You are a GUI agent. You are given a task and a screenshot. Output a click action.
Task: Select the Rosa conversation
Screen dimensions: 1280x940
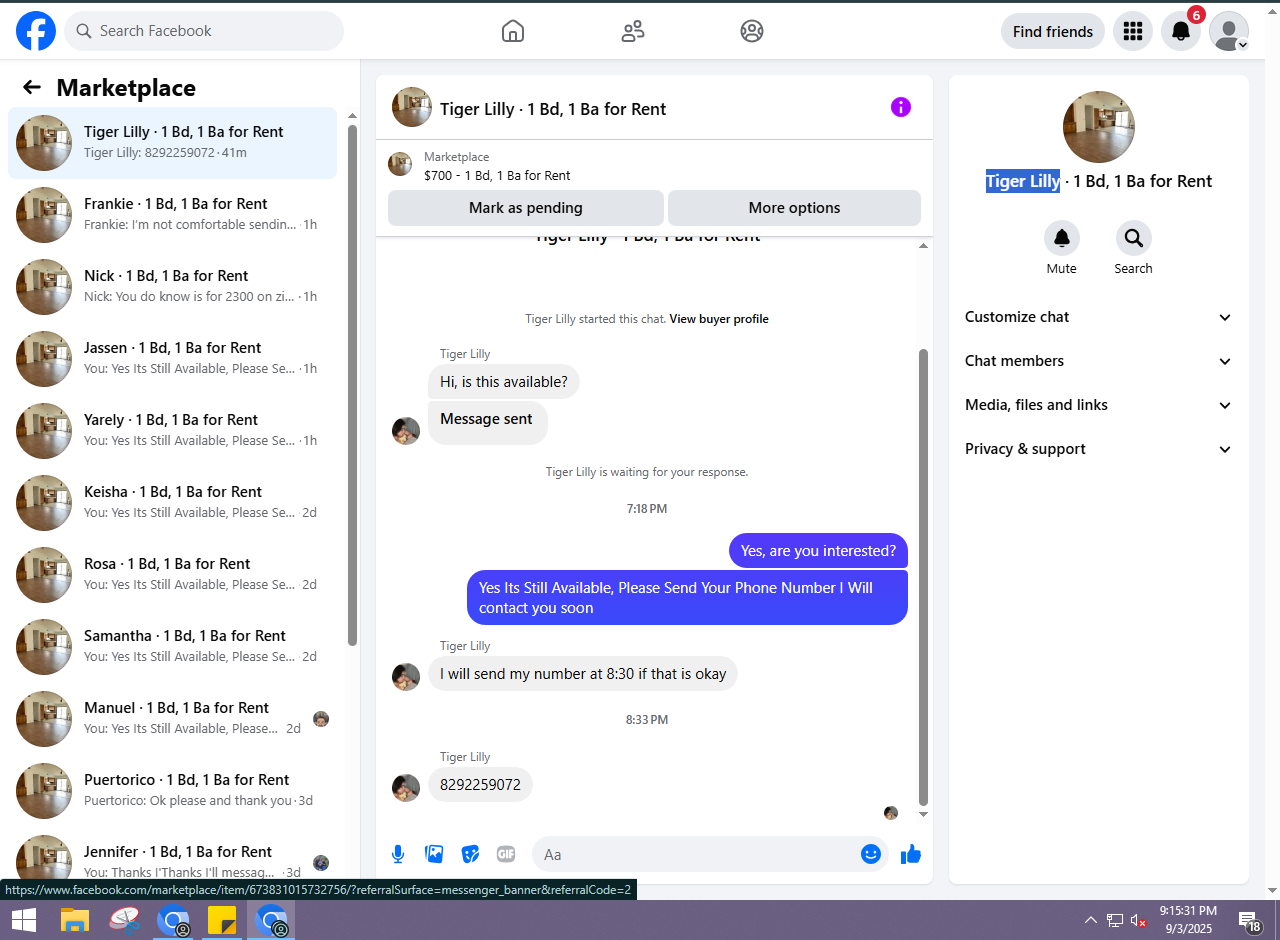pos(173,575)
